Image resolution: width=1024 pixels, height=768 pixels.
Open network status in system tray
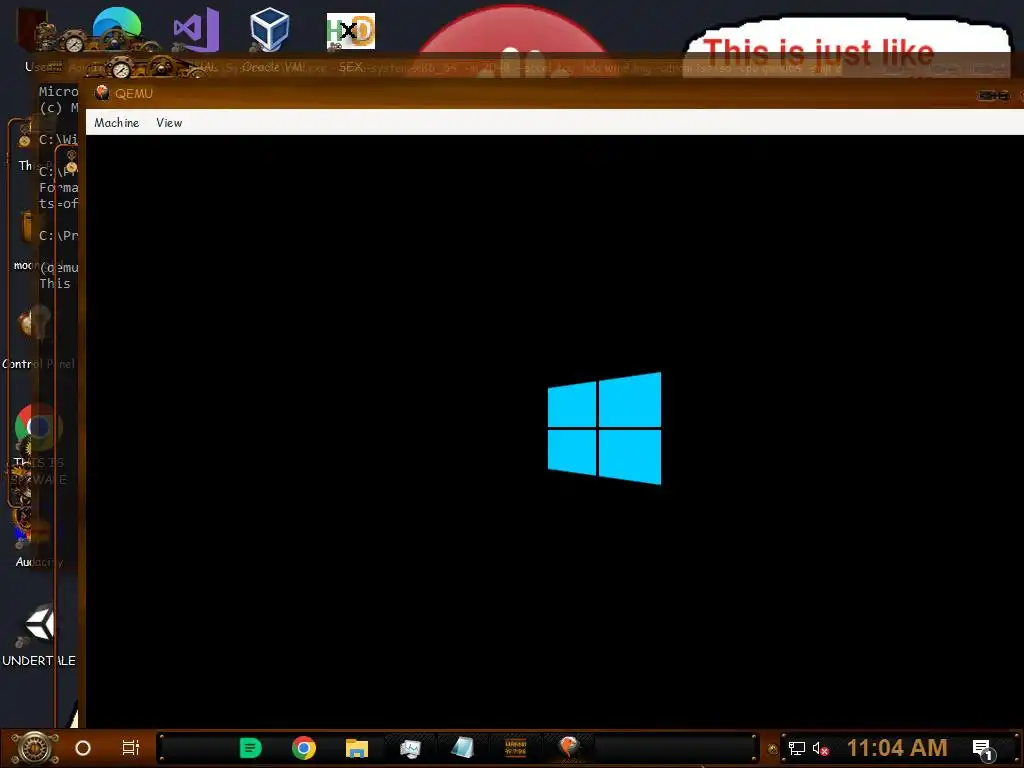pyautogui.click(x=797, y=748)
